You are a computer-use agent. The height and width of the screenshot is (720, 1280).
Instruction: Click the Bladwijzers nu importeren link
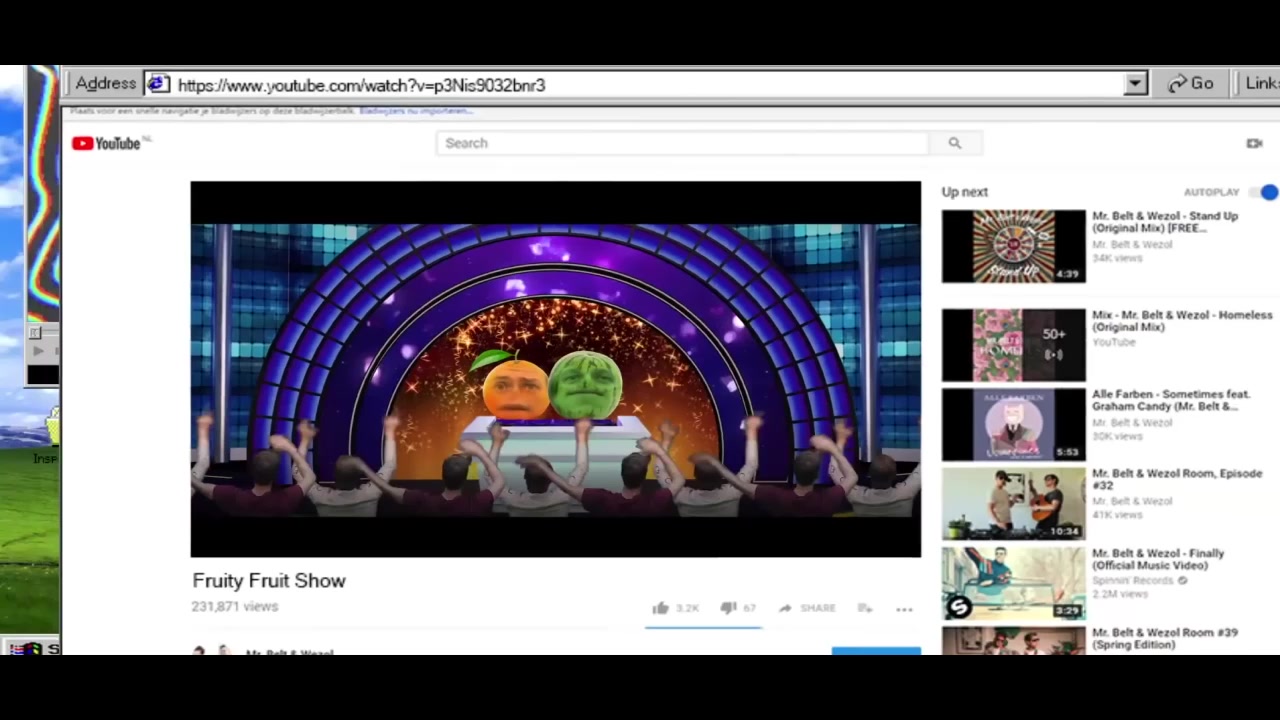(x=416, y=111)
